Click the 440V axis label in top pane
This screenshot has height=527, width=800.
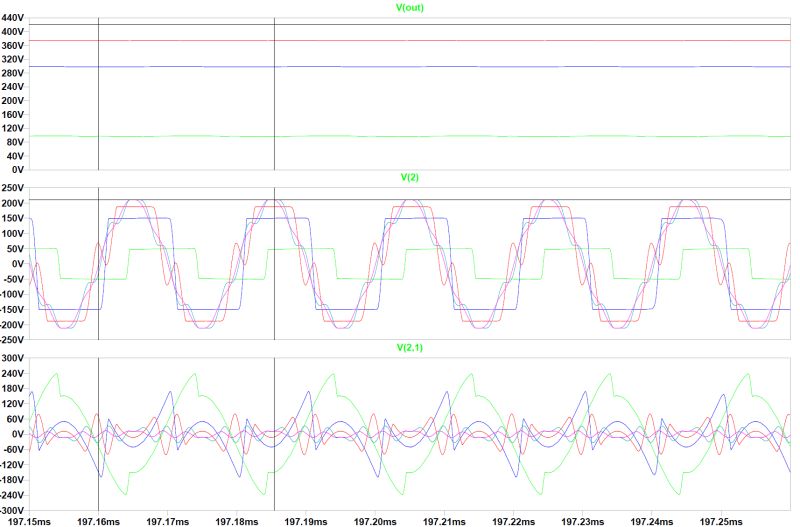tap(13, 18)
